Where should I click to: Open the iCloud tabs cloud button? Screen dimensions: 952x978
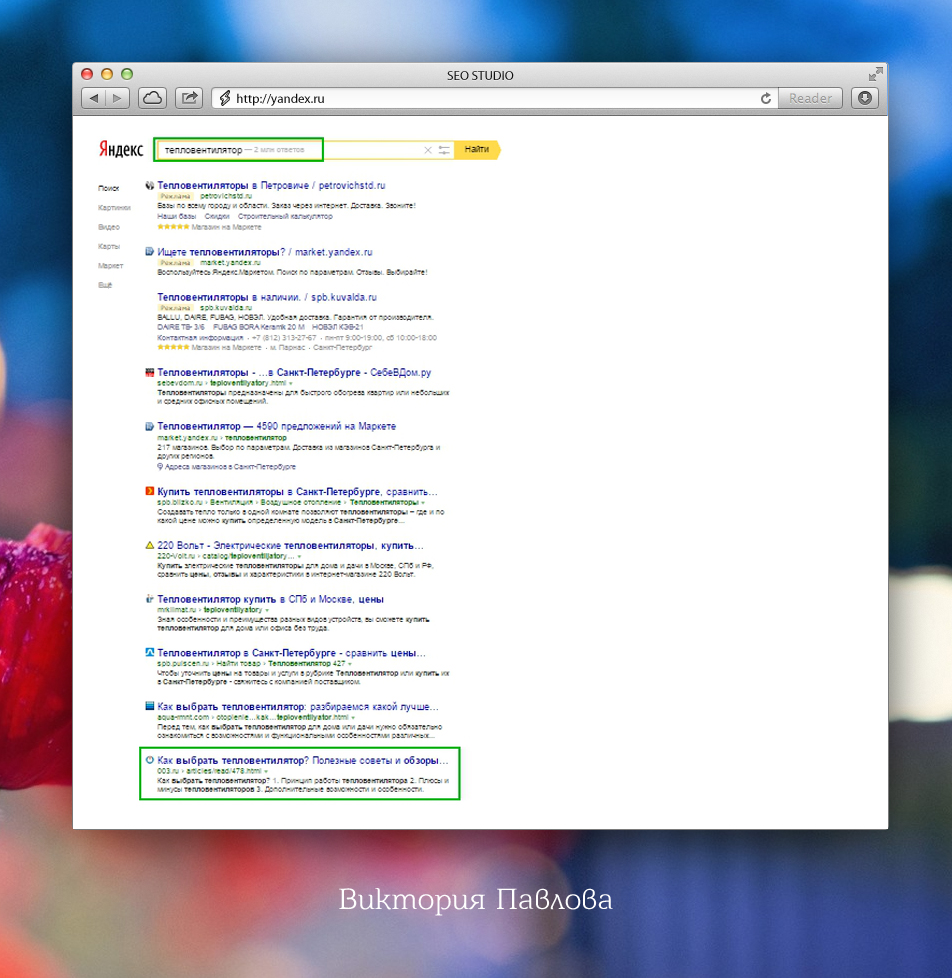pos(153,98)
